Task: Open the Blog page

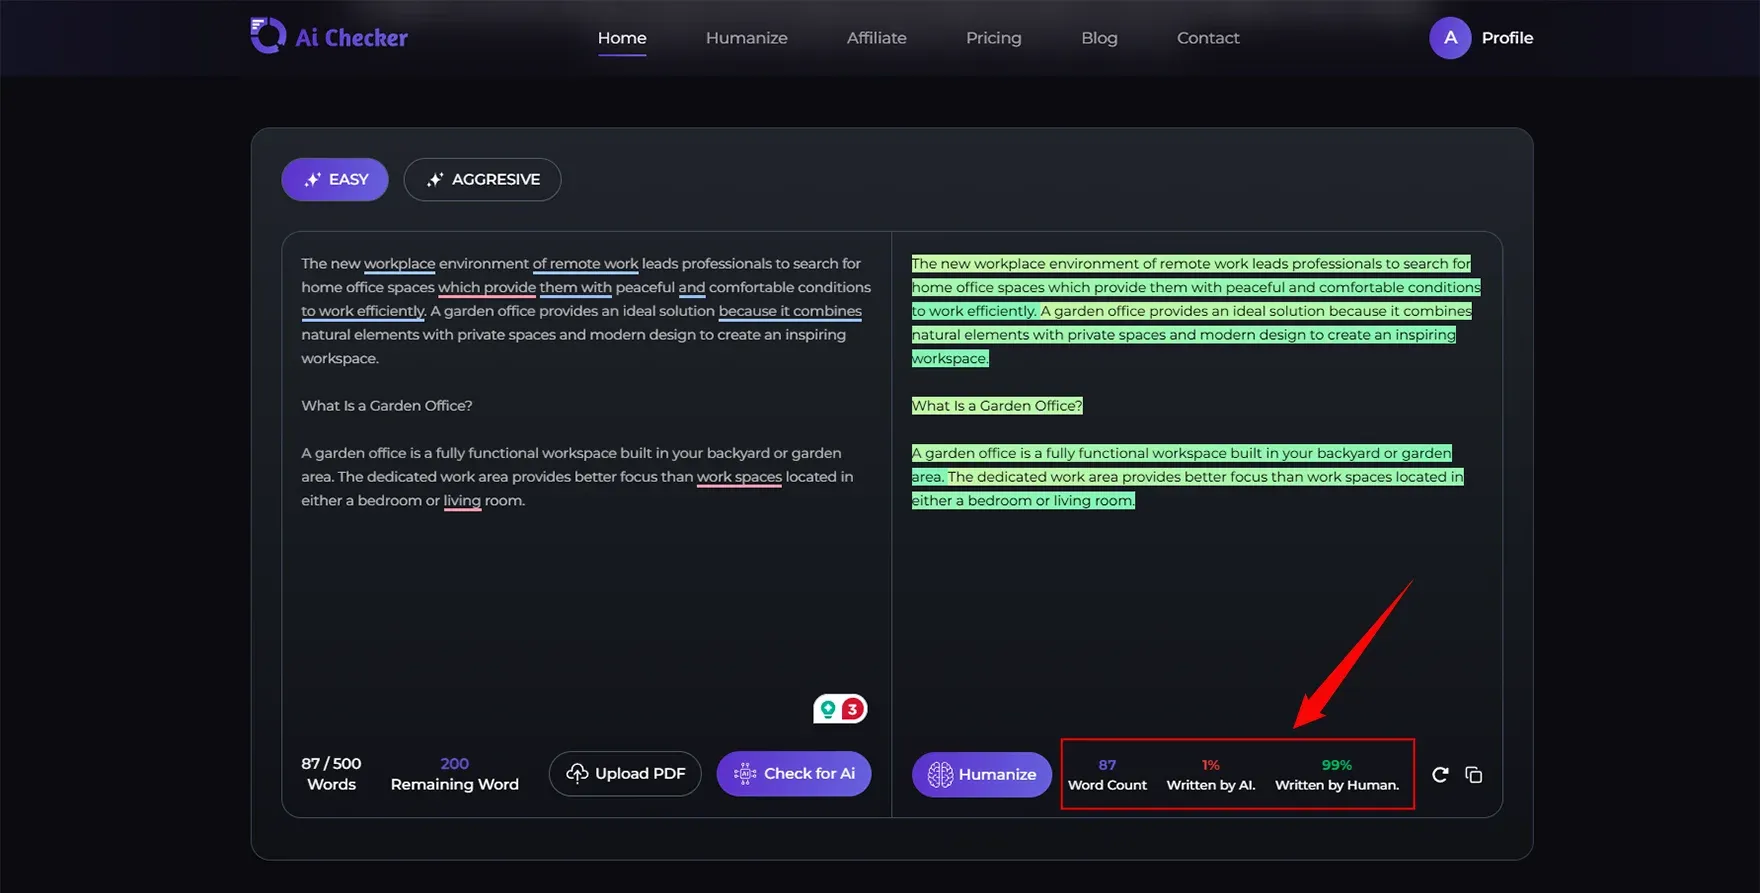Action: (x=1099, y=38)
